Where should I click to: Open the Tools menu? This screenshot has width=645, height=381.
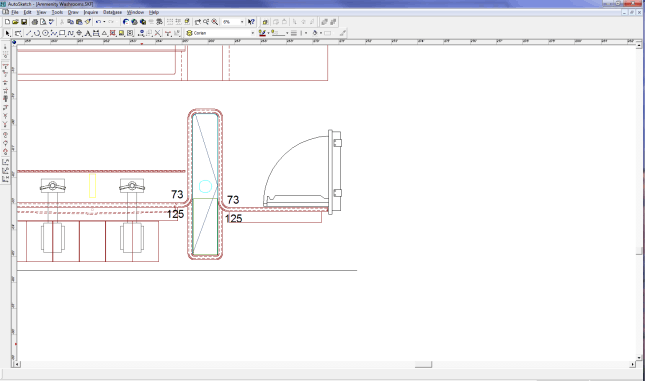point(57,12)
